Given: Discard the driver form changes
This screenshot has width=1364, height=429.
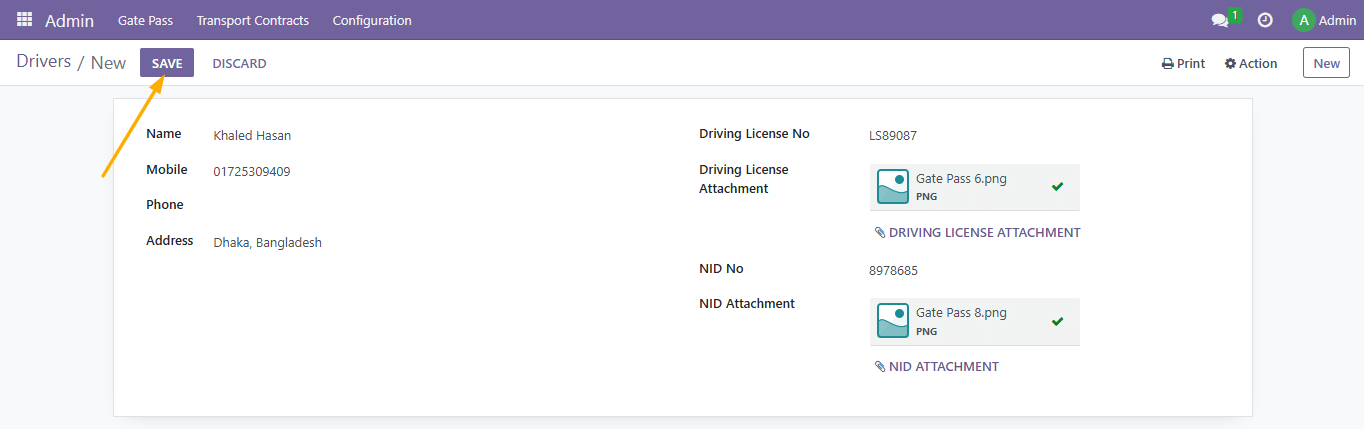Looking at the screenshot, I should 239,63.
